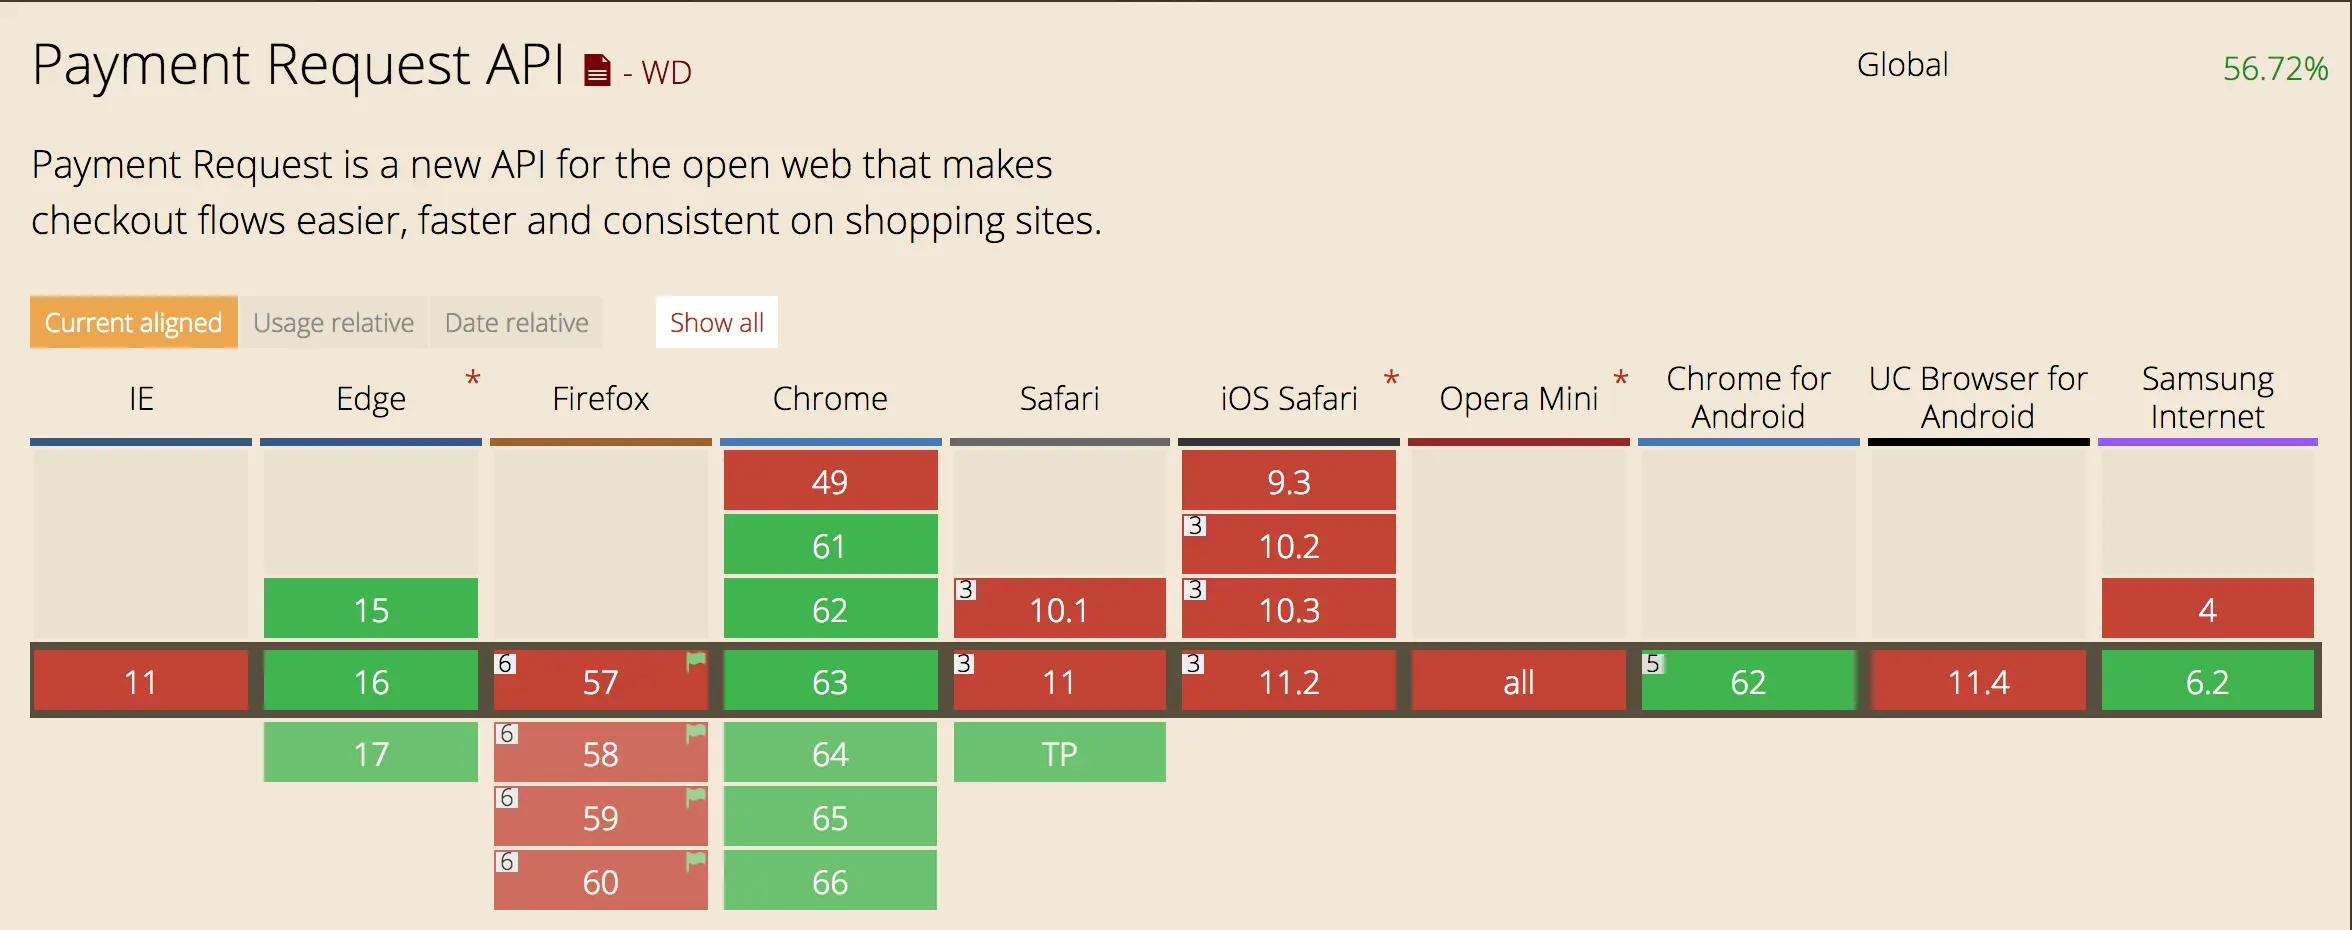Screen dimensions: 2352x930
Task: Click the note 3 marker on Safari 10.1
Action: 965,590
